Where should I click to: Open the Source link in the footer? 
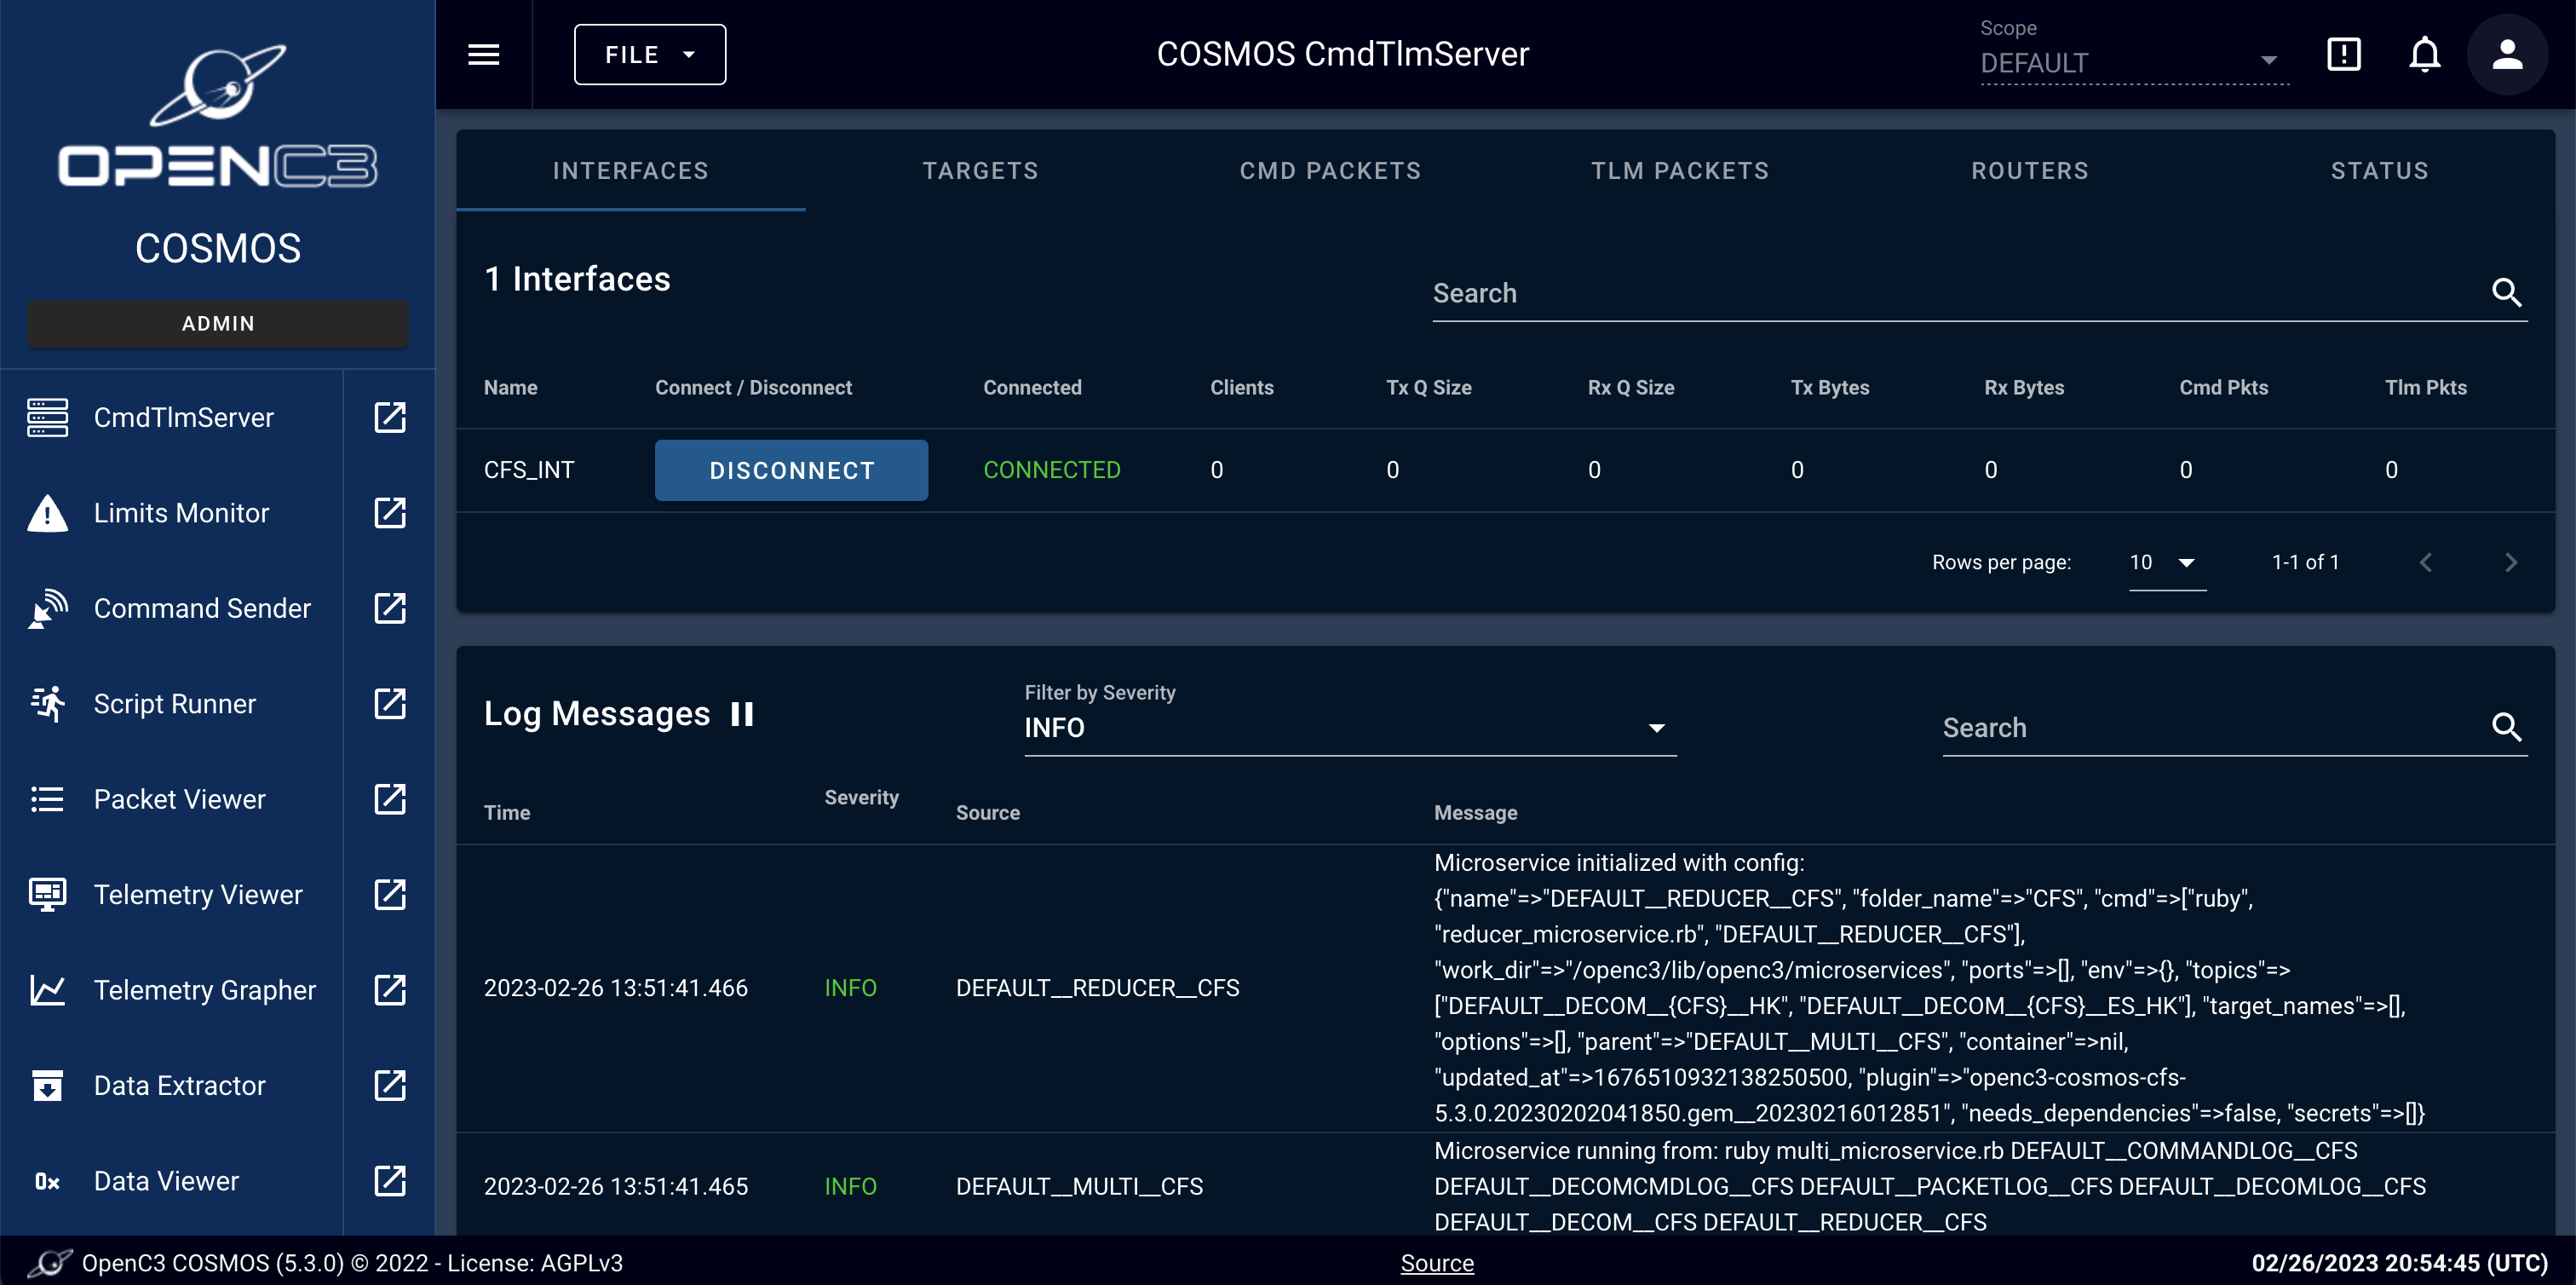1437,1262
